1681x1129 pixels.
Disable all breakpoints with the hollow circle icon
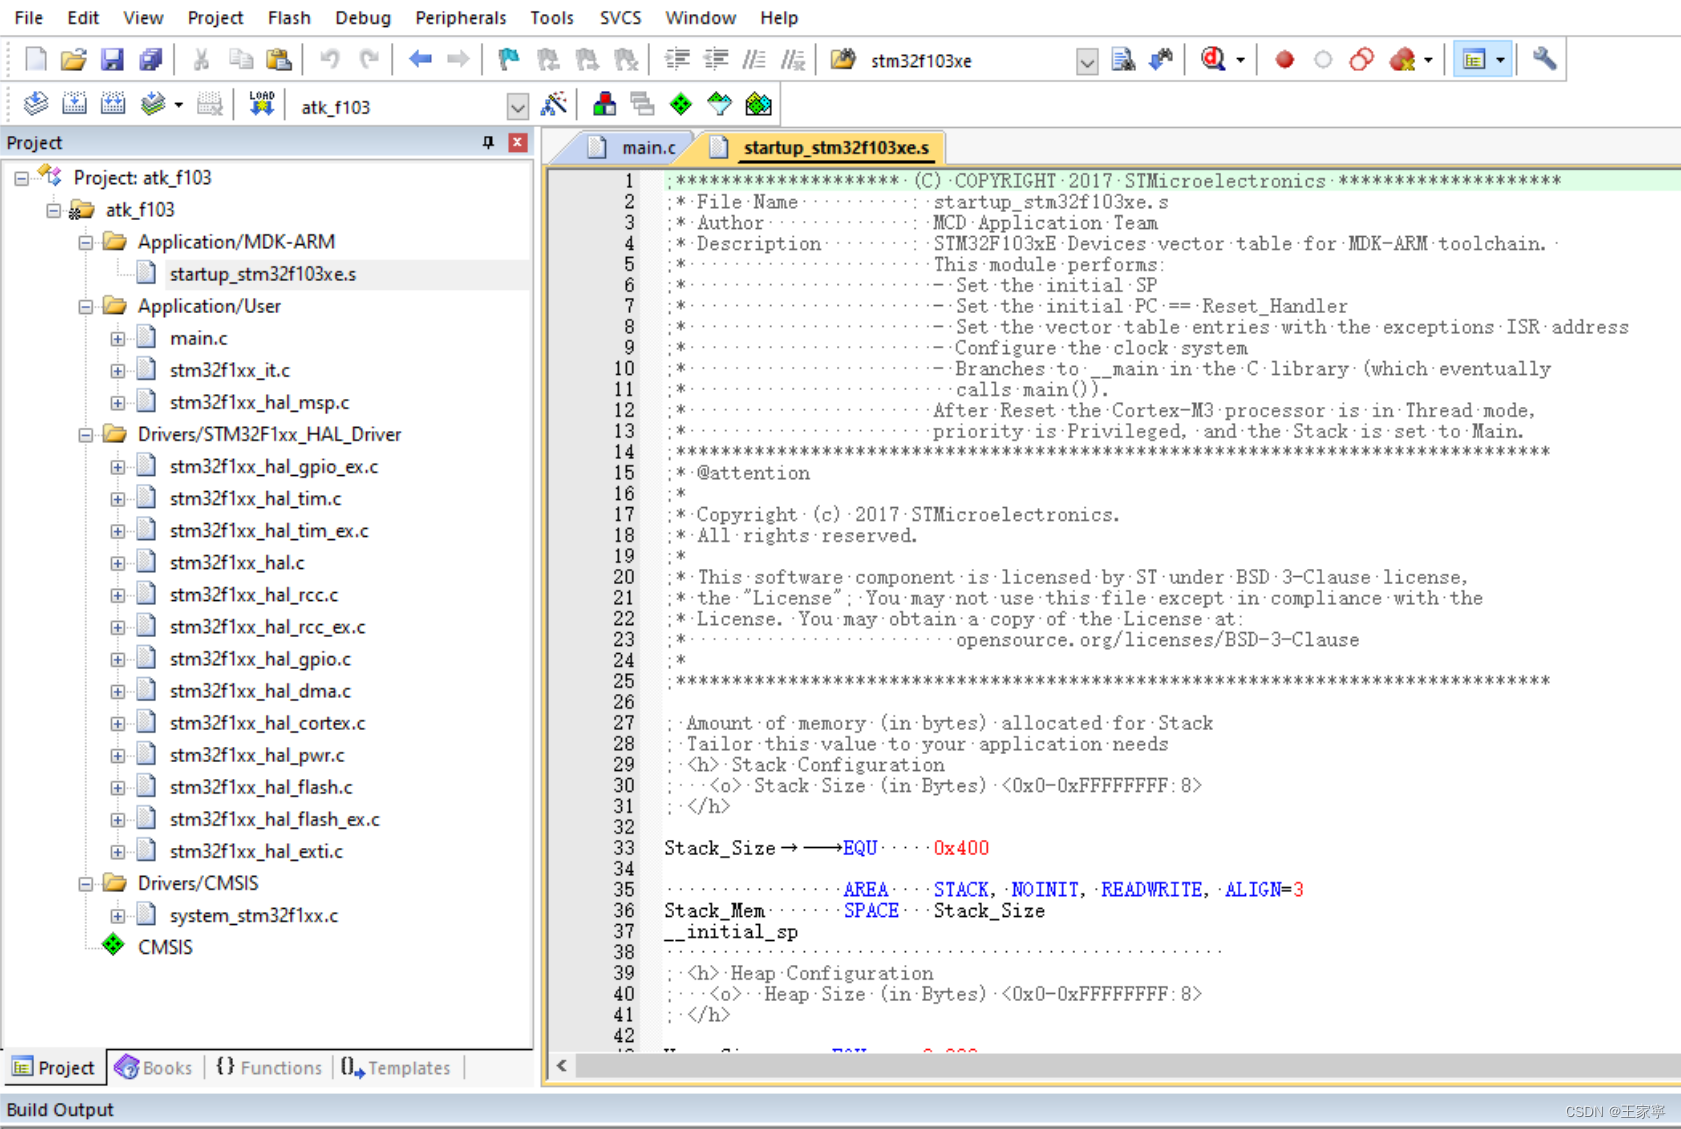pos(1323,59)
